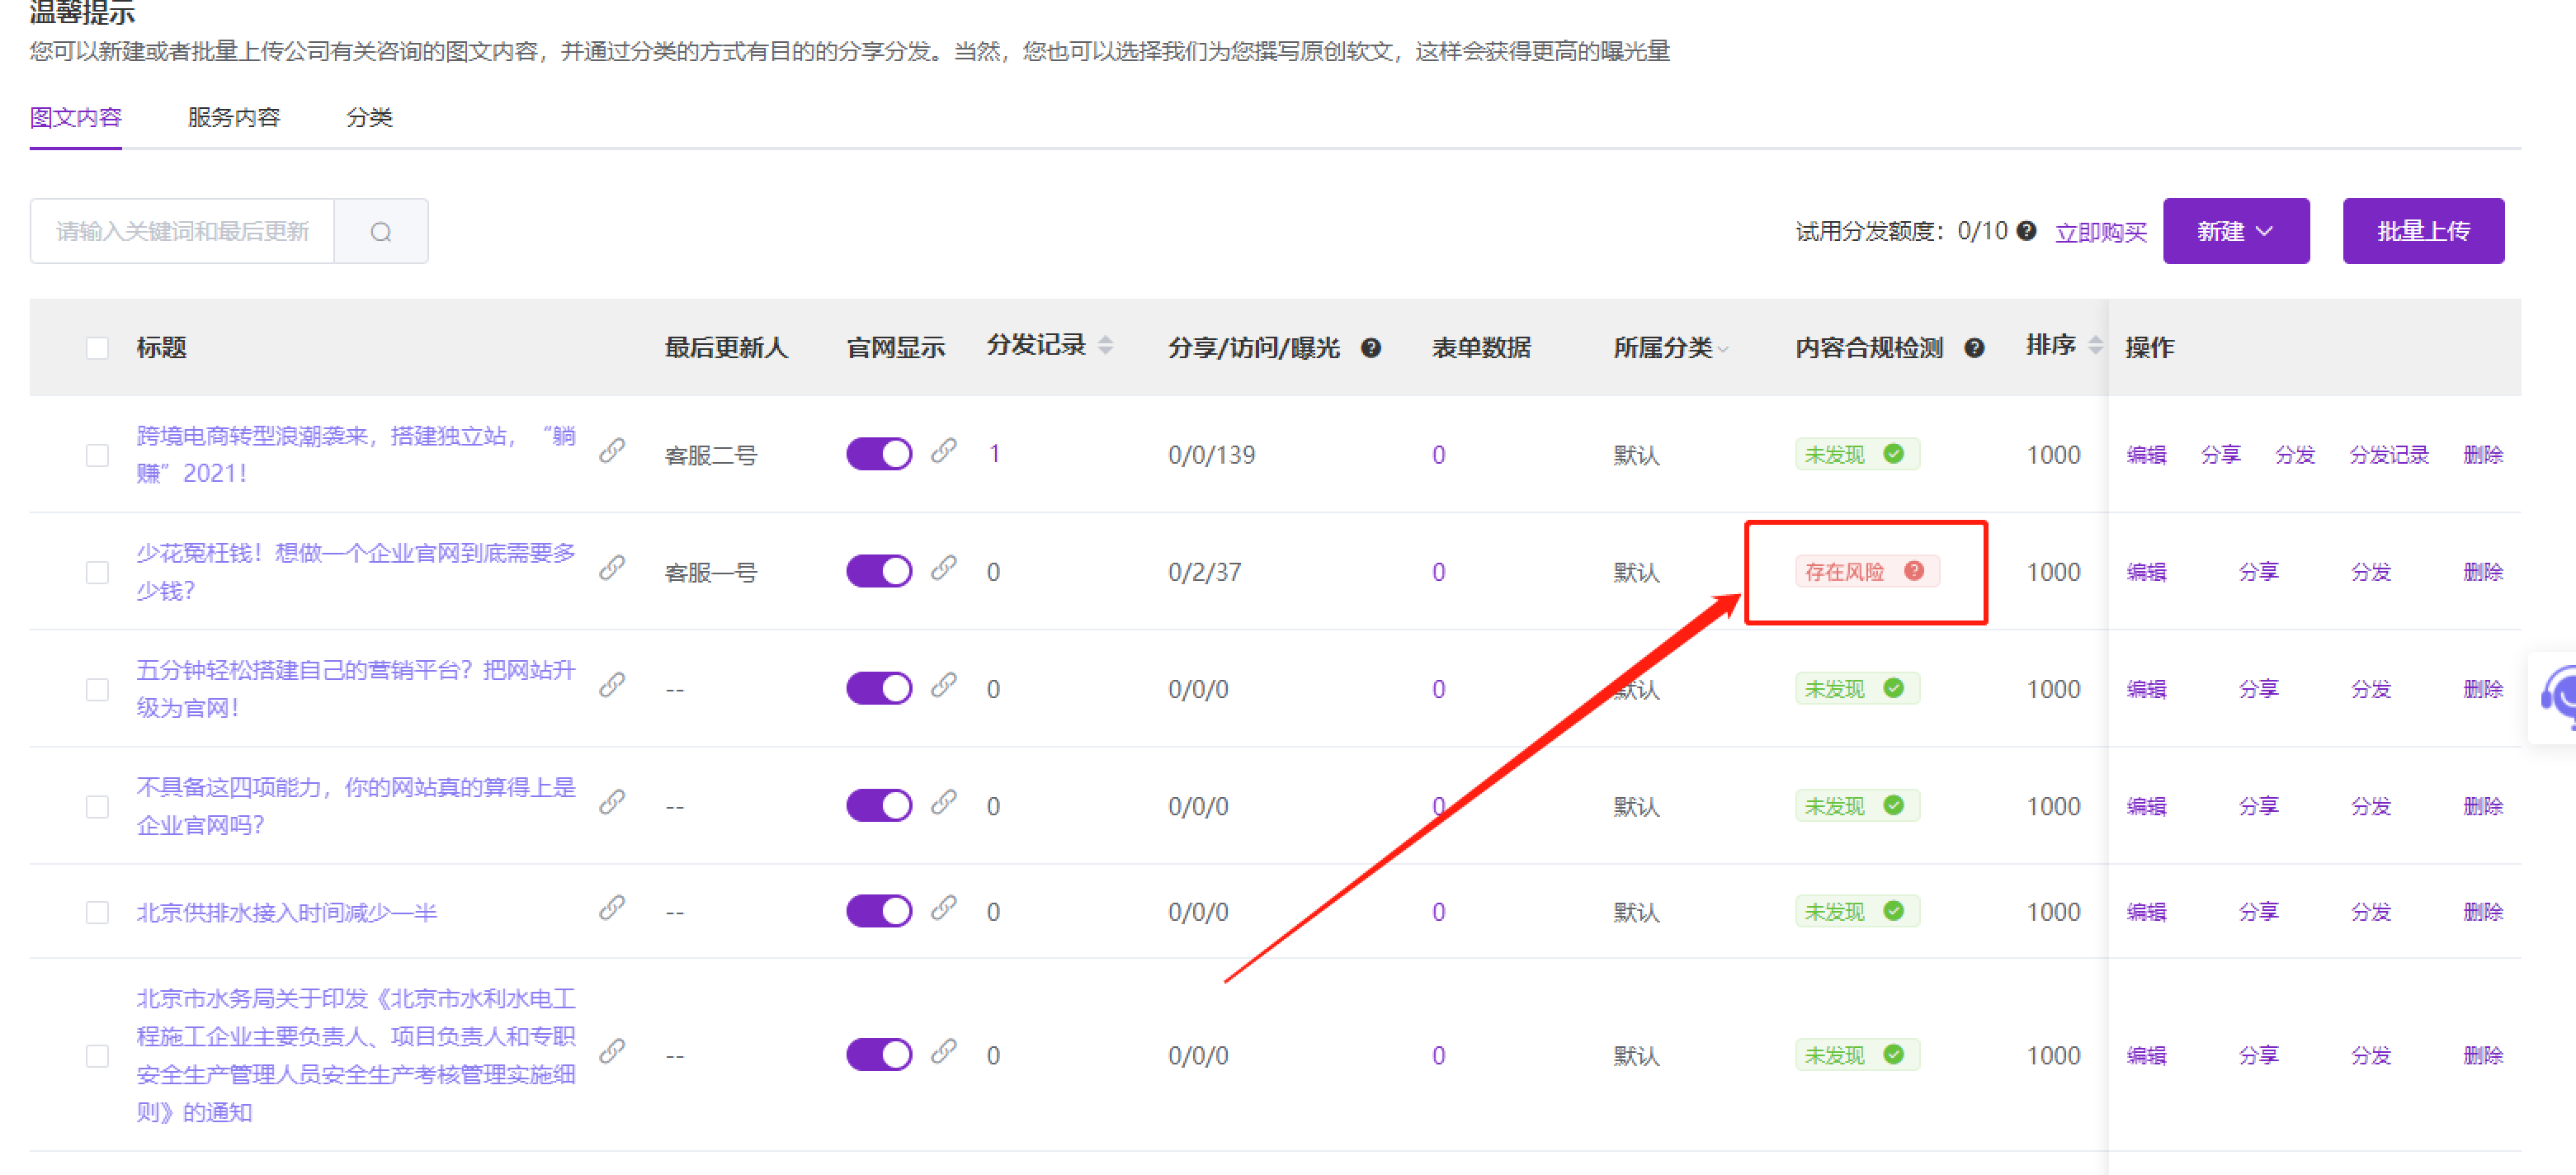This screenshot has width=2576, height=1175.
Task: Open help icon beside 分享/访问/曝光 header
Action: [1371, 347]
